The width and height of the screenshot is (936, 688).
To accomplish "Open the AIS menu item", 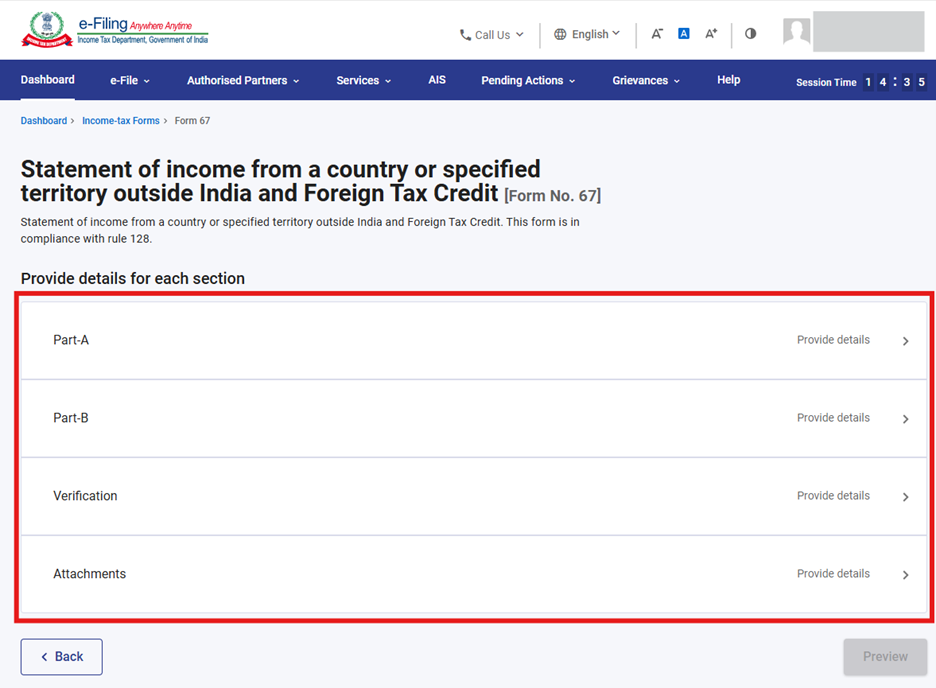I will (437, 80).
